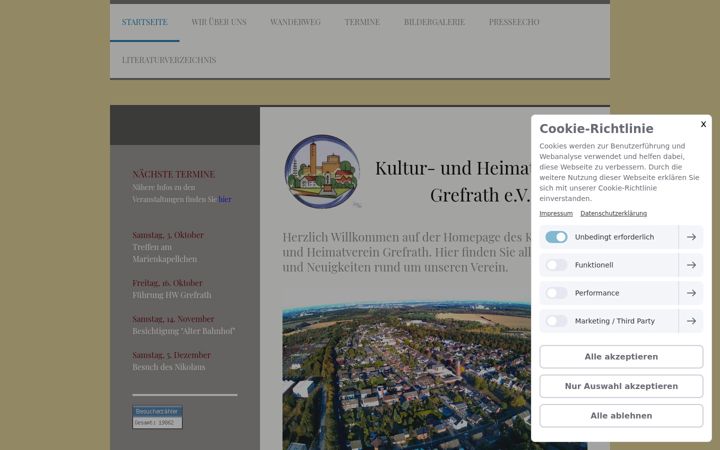The height and width of the screenshot is (450, 720).
Task: Select the text 'Samstag, 14. November'
Action: (173, 319)
